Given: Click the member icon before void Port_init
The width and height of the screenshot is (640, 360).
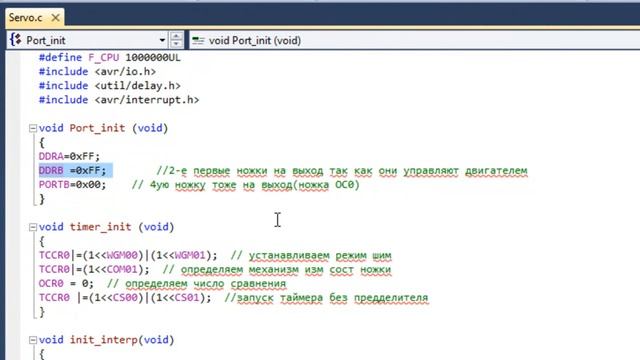Looking at the screenshot, I should coord(198,40).
